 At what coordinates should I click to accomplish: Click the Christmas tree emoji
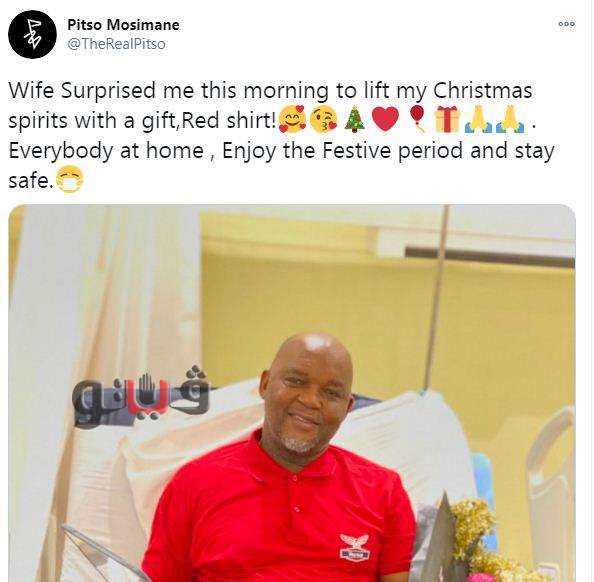pyautogui.click(x=355, y=119)
